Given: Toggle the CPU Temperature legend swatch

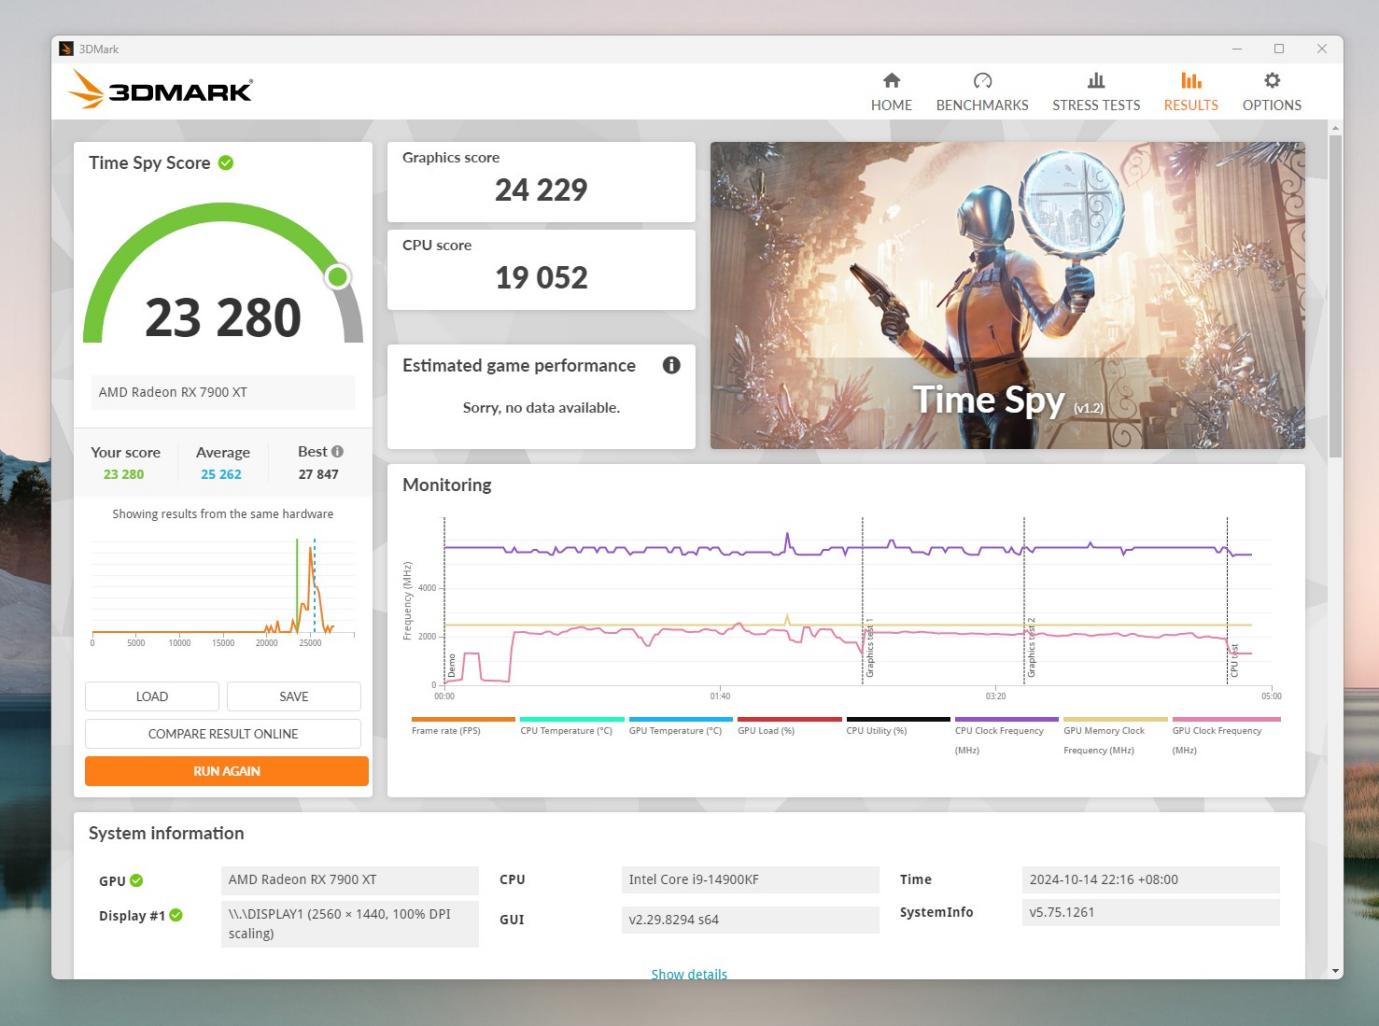Looking at the screenshot, I should pos(572,719).
